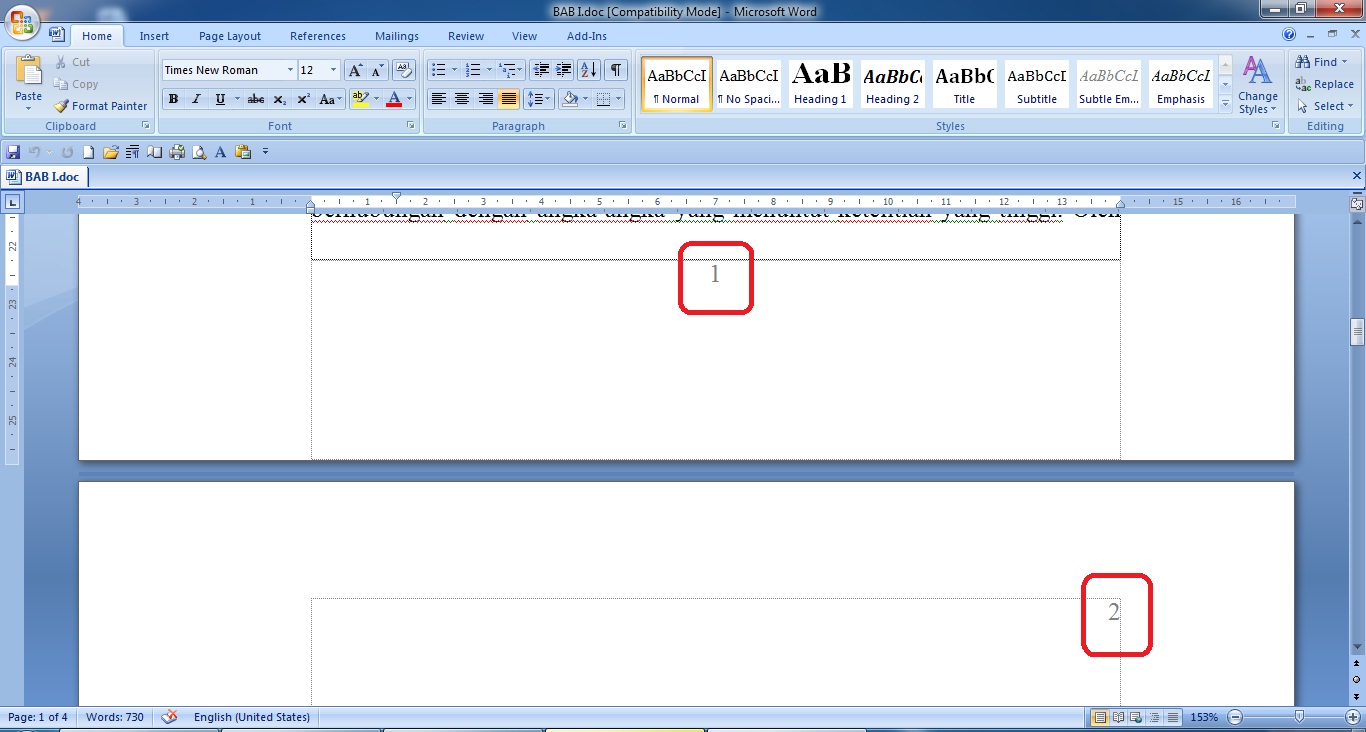This screenshot has width=1366, height=732.
Task: Customize the Quick Access Toolbar dropdown
Action: 265,152
